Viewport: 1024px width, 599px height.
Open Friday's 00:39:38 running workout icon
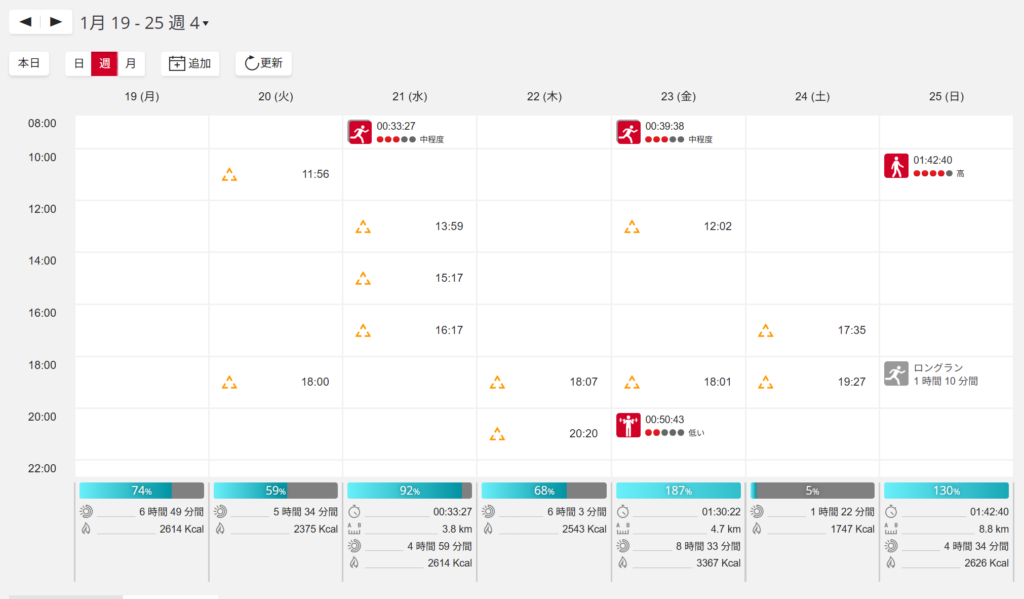click(x=628, y=132)
